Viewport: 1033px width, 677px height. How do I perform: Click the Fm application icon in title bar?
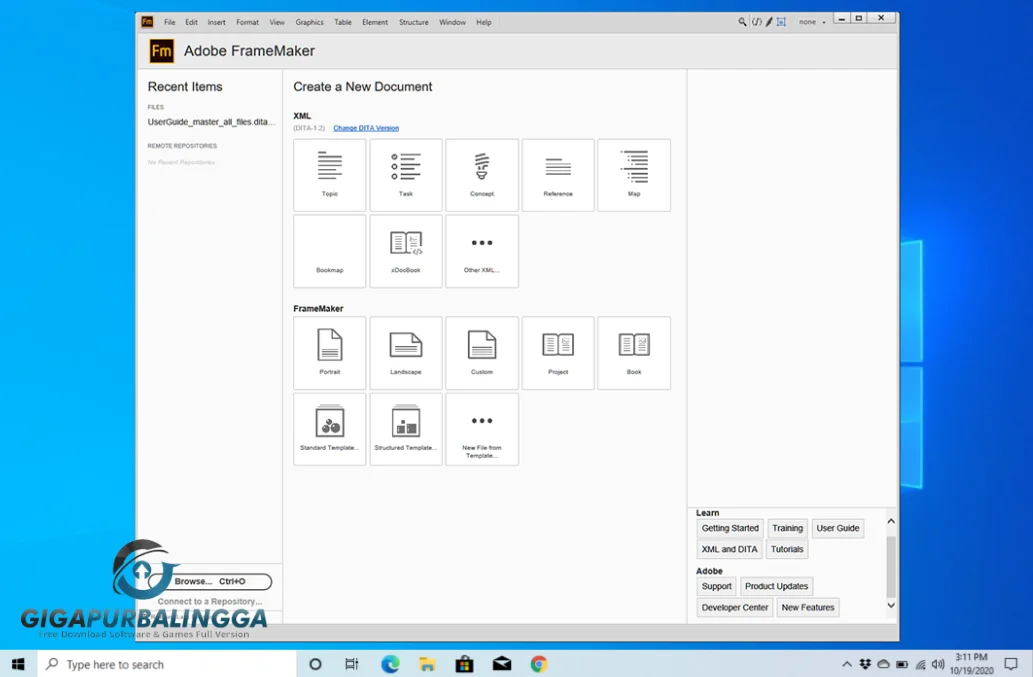[148, 22]
